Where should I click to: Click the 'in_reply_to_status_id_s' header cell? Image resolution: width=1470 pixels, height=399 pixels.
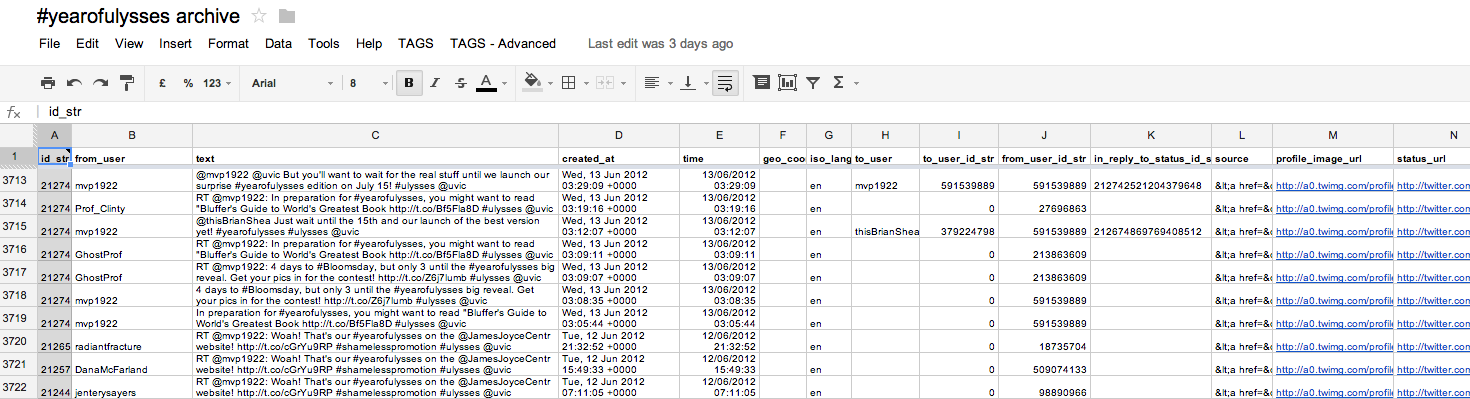pyautogui.click(x=1151, y=157)
